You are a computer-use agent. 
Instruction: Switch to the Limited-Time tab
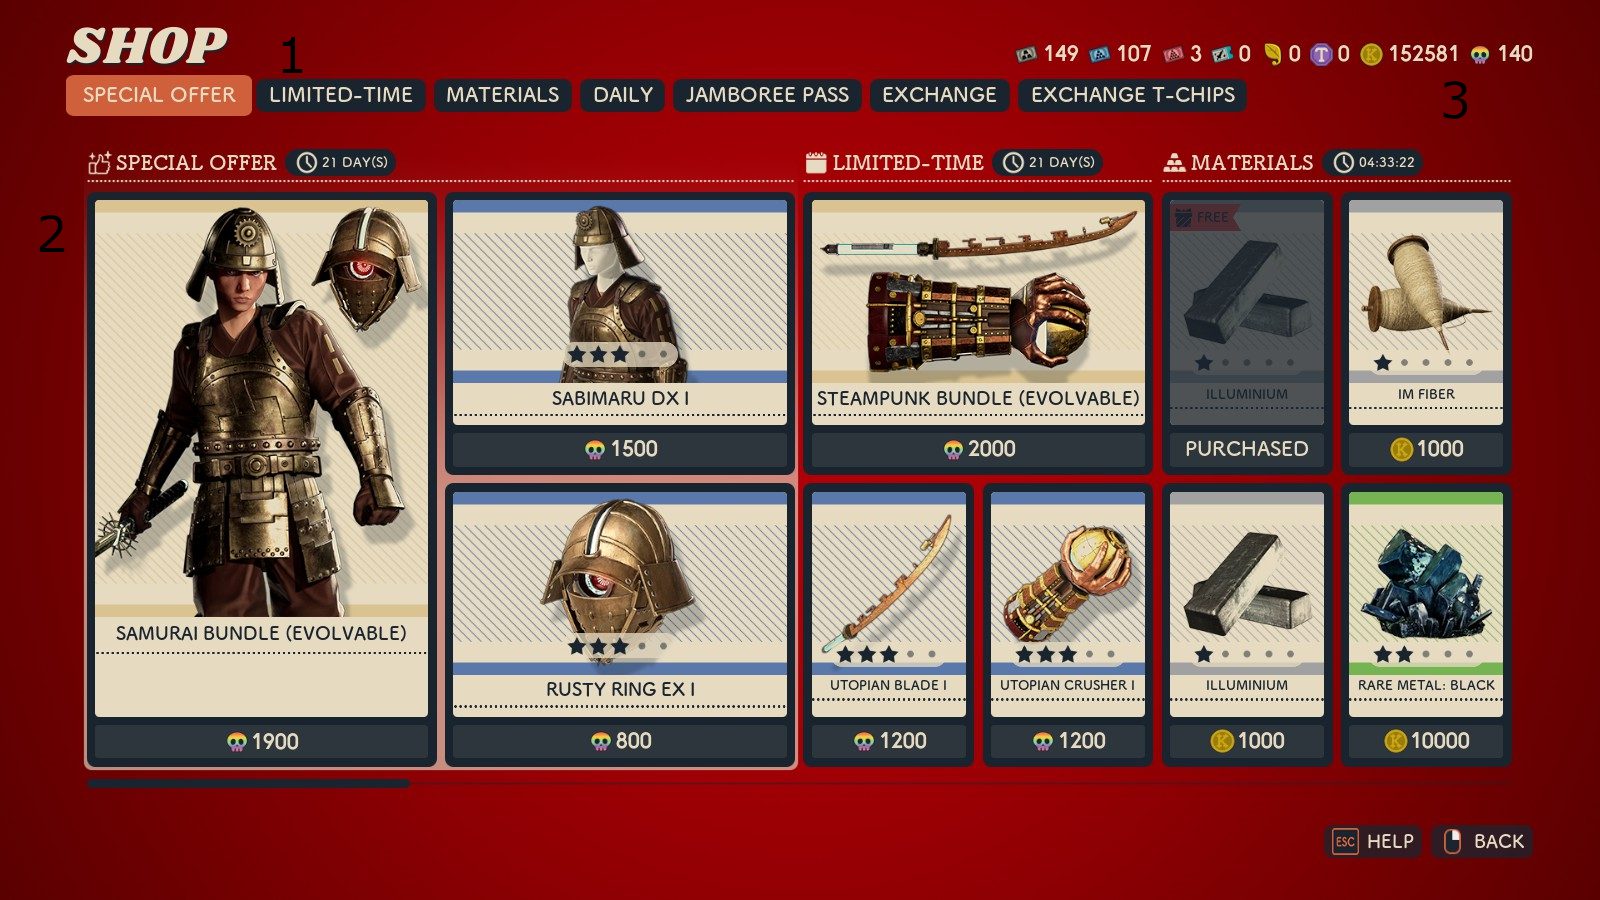point(341,95)
